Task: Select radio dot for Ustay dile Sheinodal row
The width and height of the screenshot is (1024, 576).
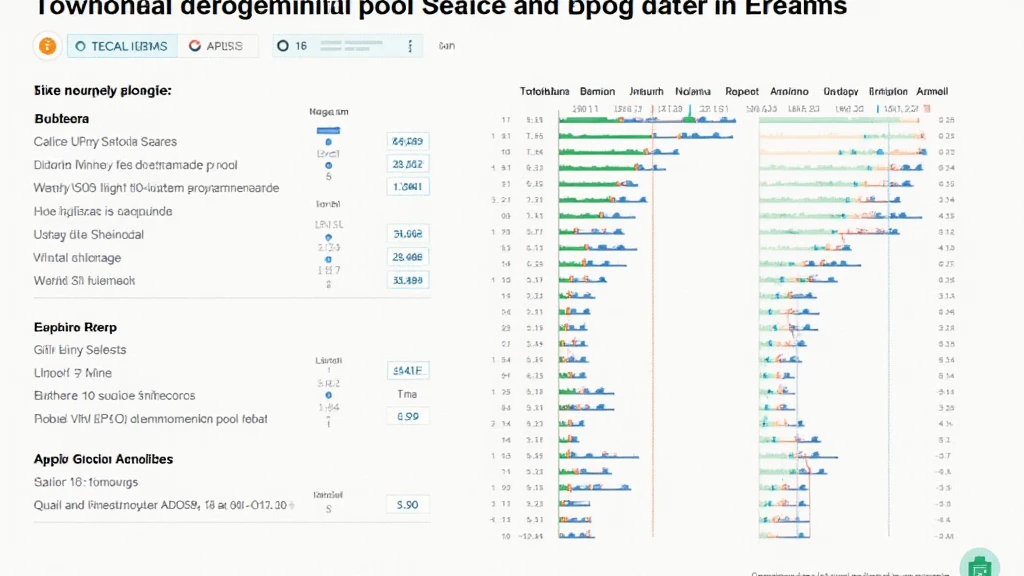Action: click(x=328, y=235)
